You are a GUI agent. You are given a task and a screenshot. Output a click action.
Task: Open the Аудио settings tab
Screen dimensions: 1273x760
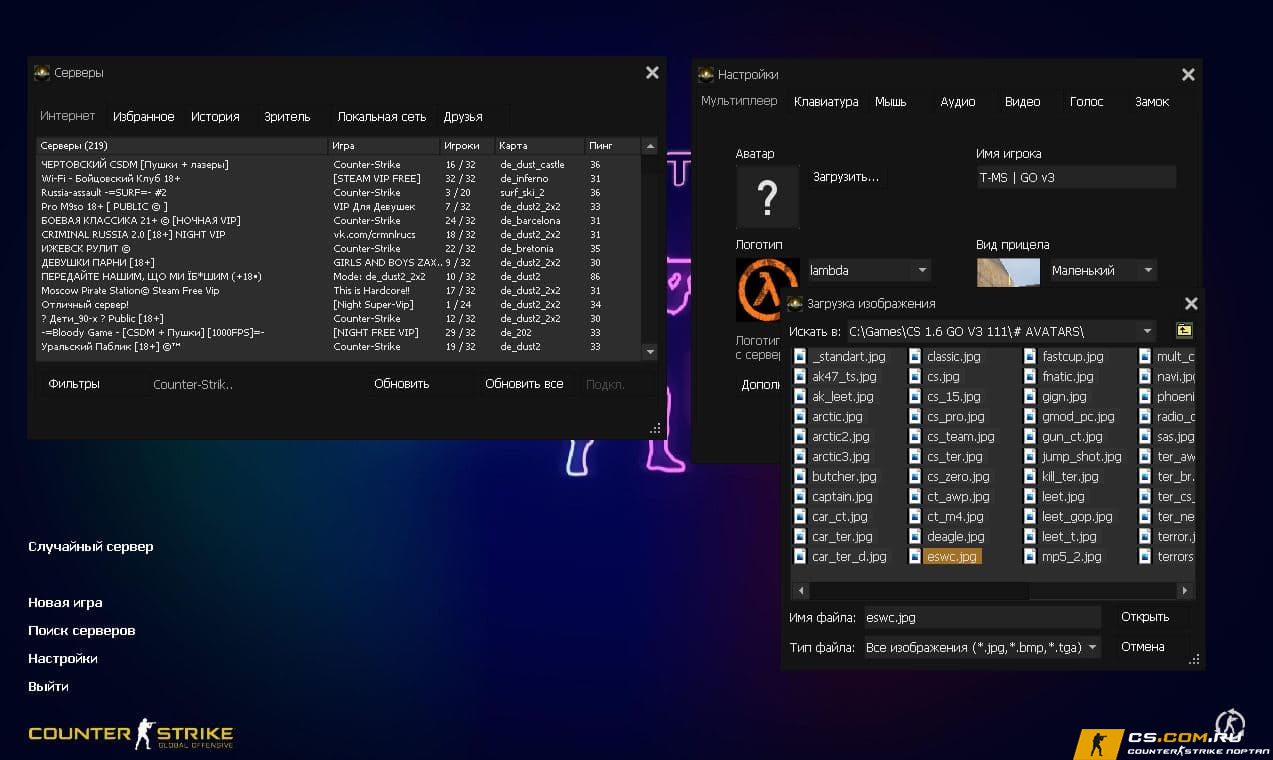[x=958, y=102]
